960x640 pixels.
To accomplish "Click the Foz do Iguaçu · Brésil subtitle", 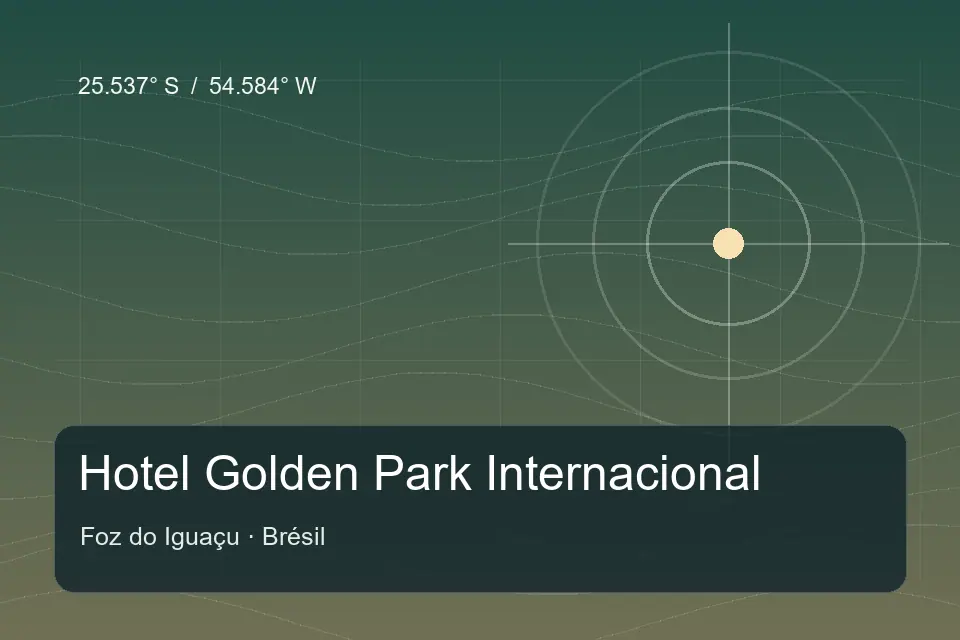I will 203,537.
